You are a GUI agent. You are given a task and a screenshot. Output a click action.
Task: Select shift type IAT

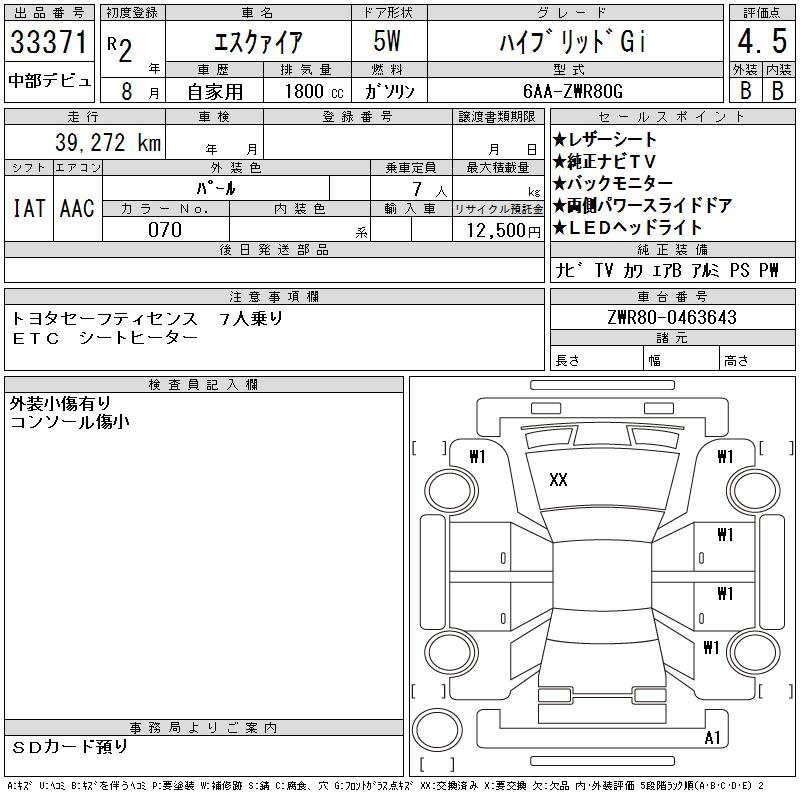[x=29, y=208]
